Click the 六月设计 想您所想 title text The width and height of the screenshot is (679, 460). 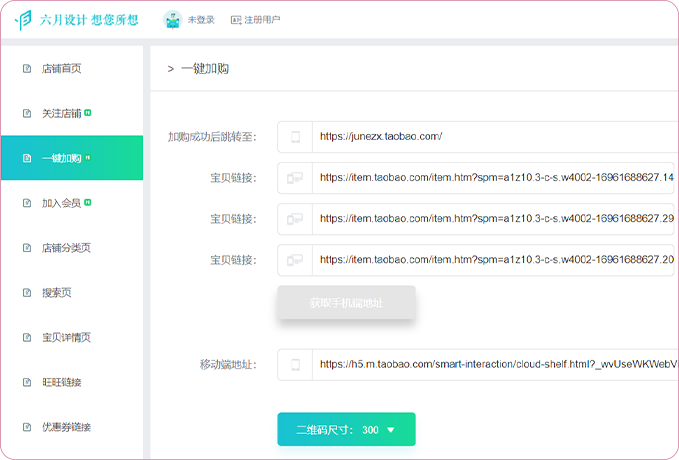[x=89, y=20]
